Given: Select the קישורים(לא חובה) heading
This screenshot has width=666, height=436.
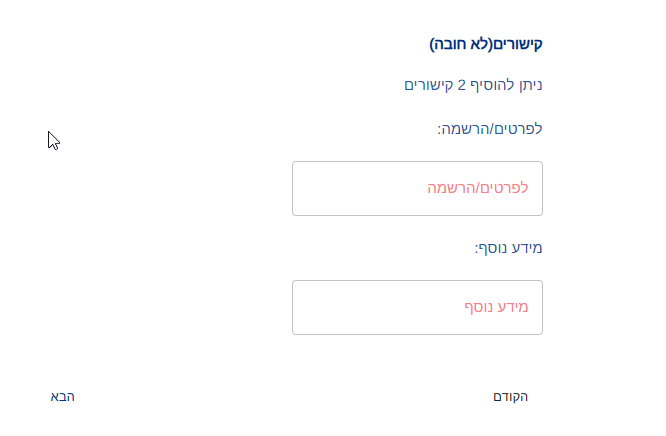Looking at the screenshot, I should pyautogui.click(x=486, y=44).
